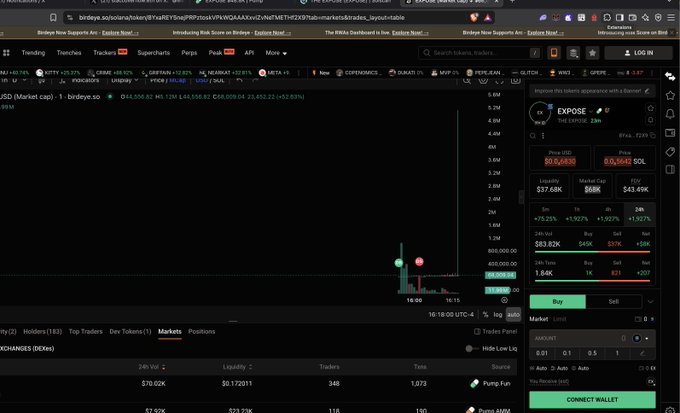Add EXPOSE token to favorites star
The width and height of the screenshot is (680, 413).
point(651,108)
